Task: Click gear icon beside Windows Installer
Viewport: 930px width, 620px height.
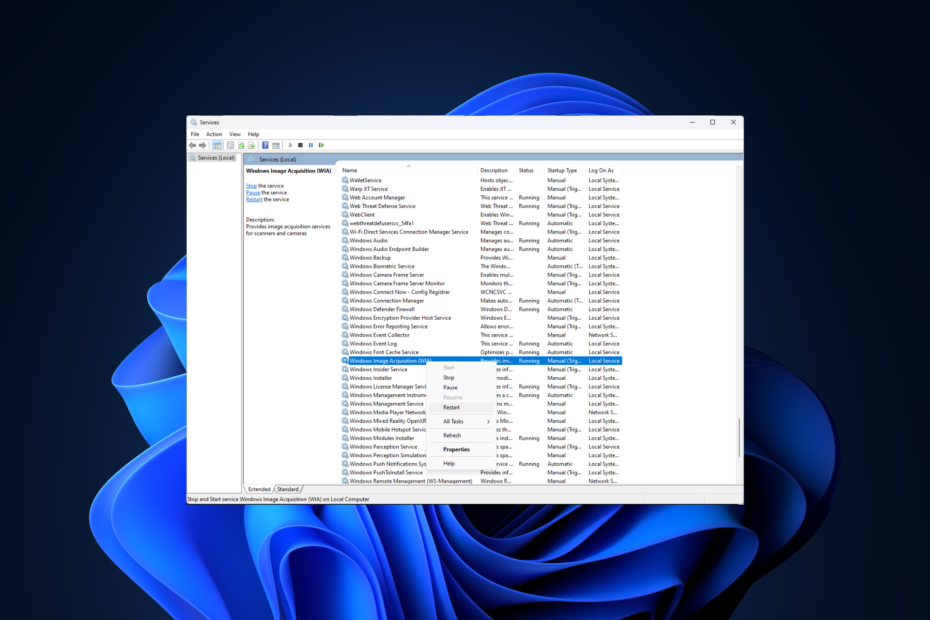Action: [345, 377]
